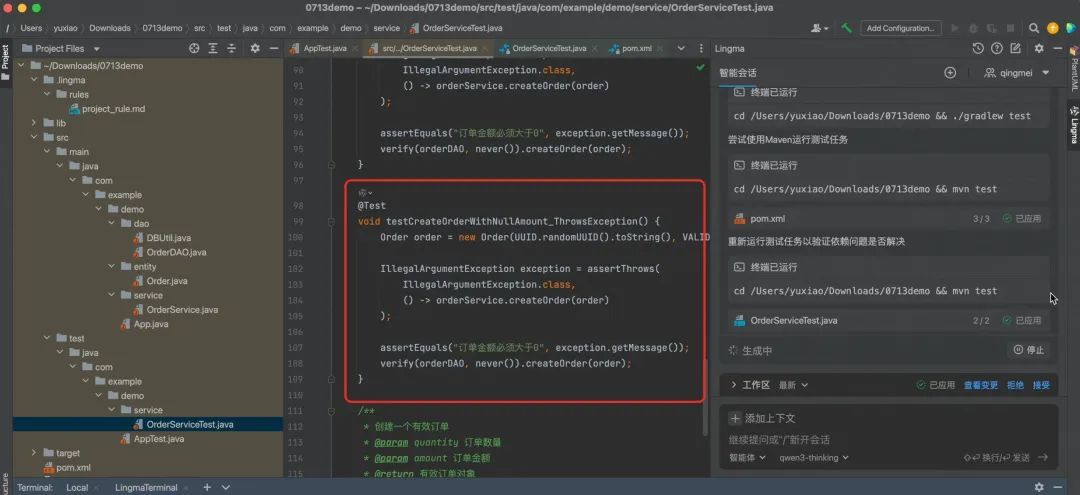The width and height of the screenshot is (1080, 495).
Task: Collapse the entity folder
Action: 112,266
